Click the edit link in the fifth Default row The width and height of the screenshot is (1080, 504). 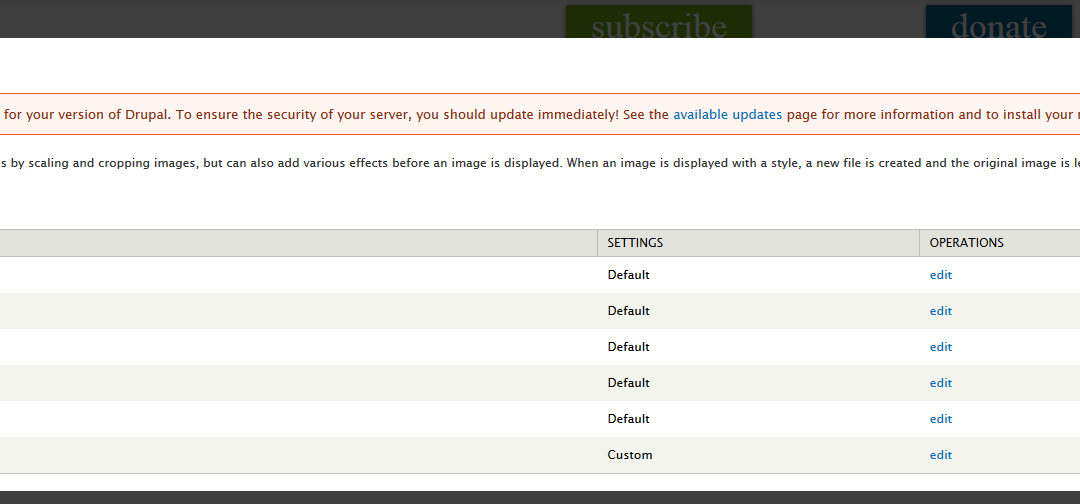[941, 419]
